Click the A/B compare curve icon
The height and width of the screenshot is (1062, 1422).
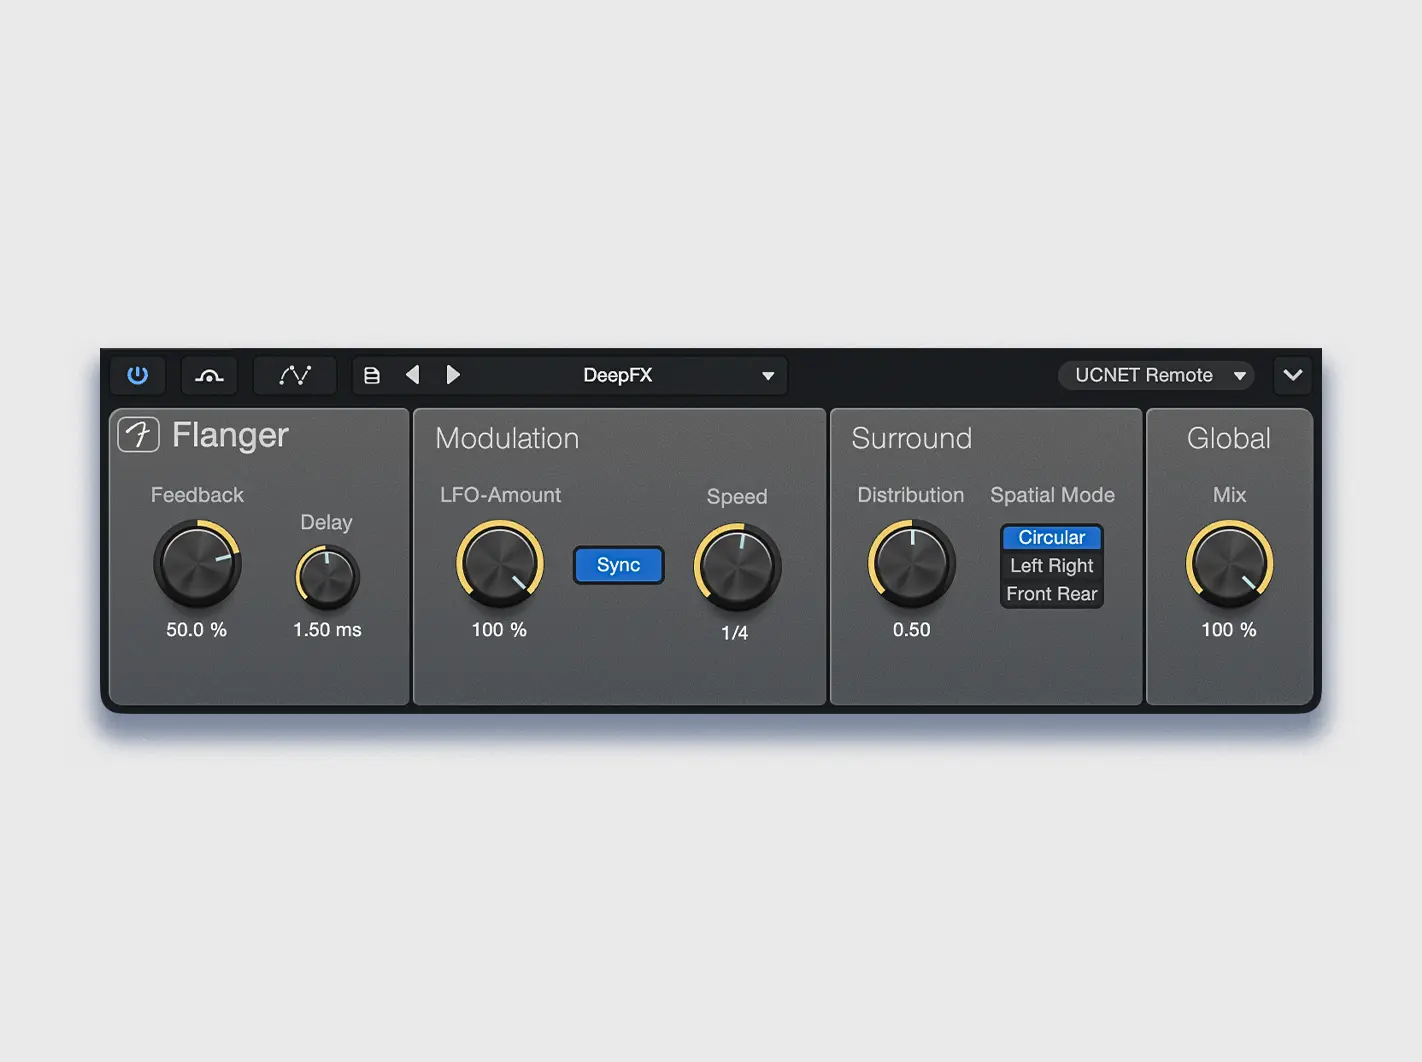209,375
